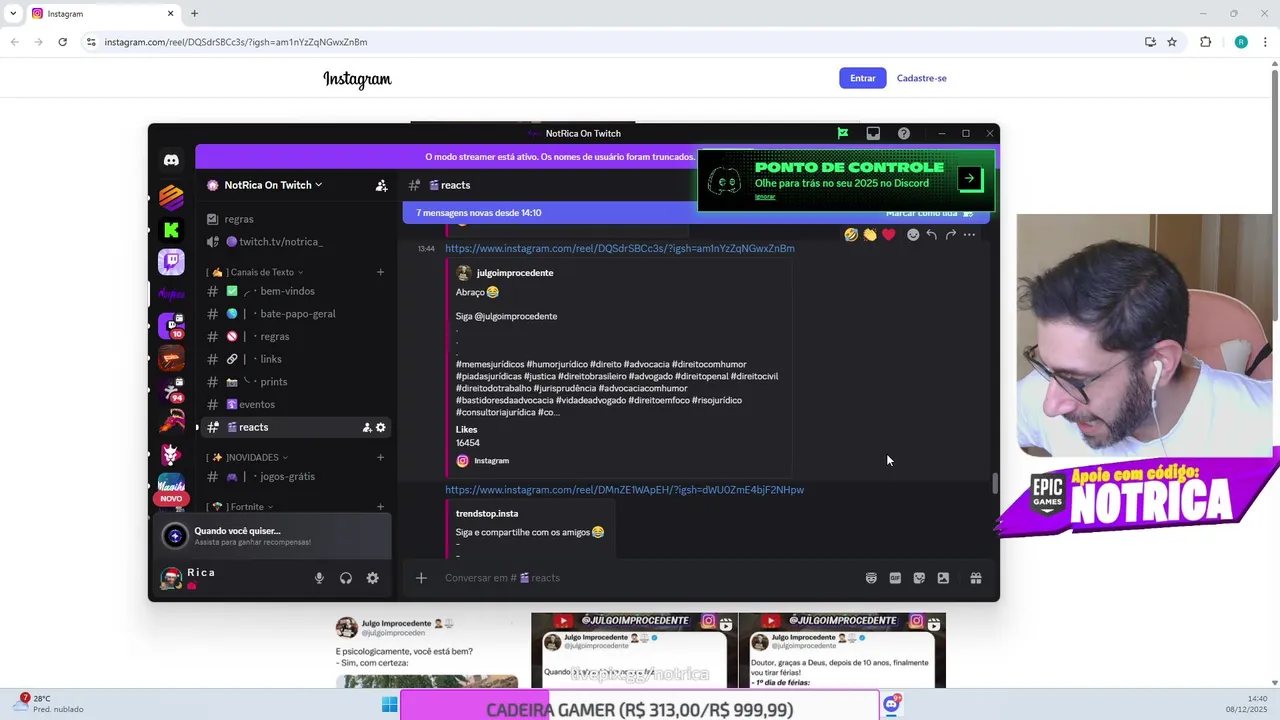Open the GIF picker in message bar
The width and height of the screenshot is (1280, 720).
(895, 578)
